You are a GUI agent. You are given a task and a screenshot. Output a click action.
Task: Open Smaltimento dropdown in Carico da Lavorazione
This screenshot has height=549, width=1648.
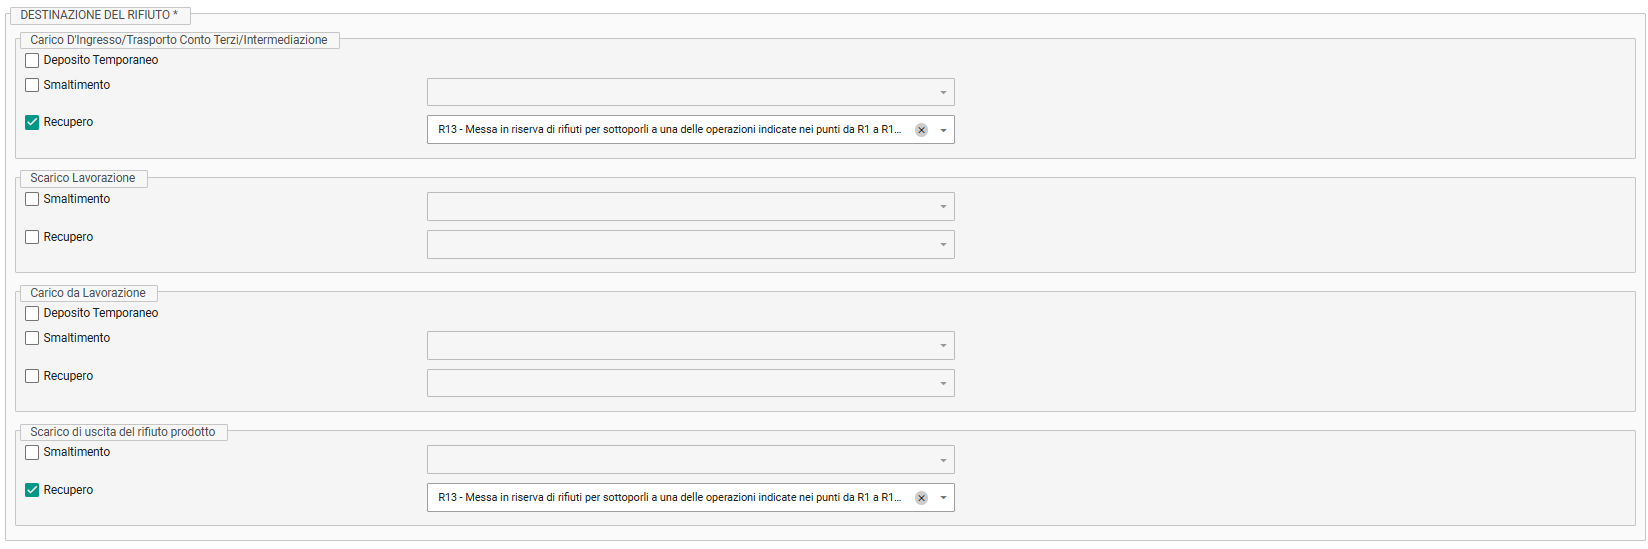[691, 345]
